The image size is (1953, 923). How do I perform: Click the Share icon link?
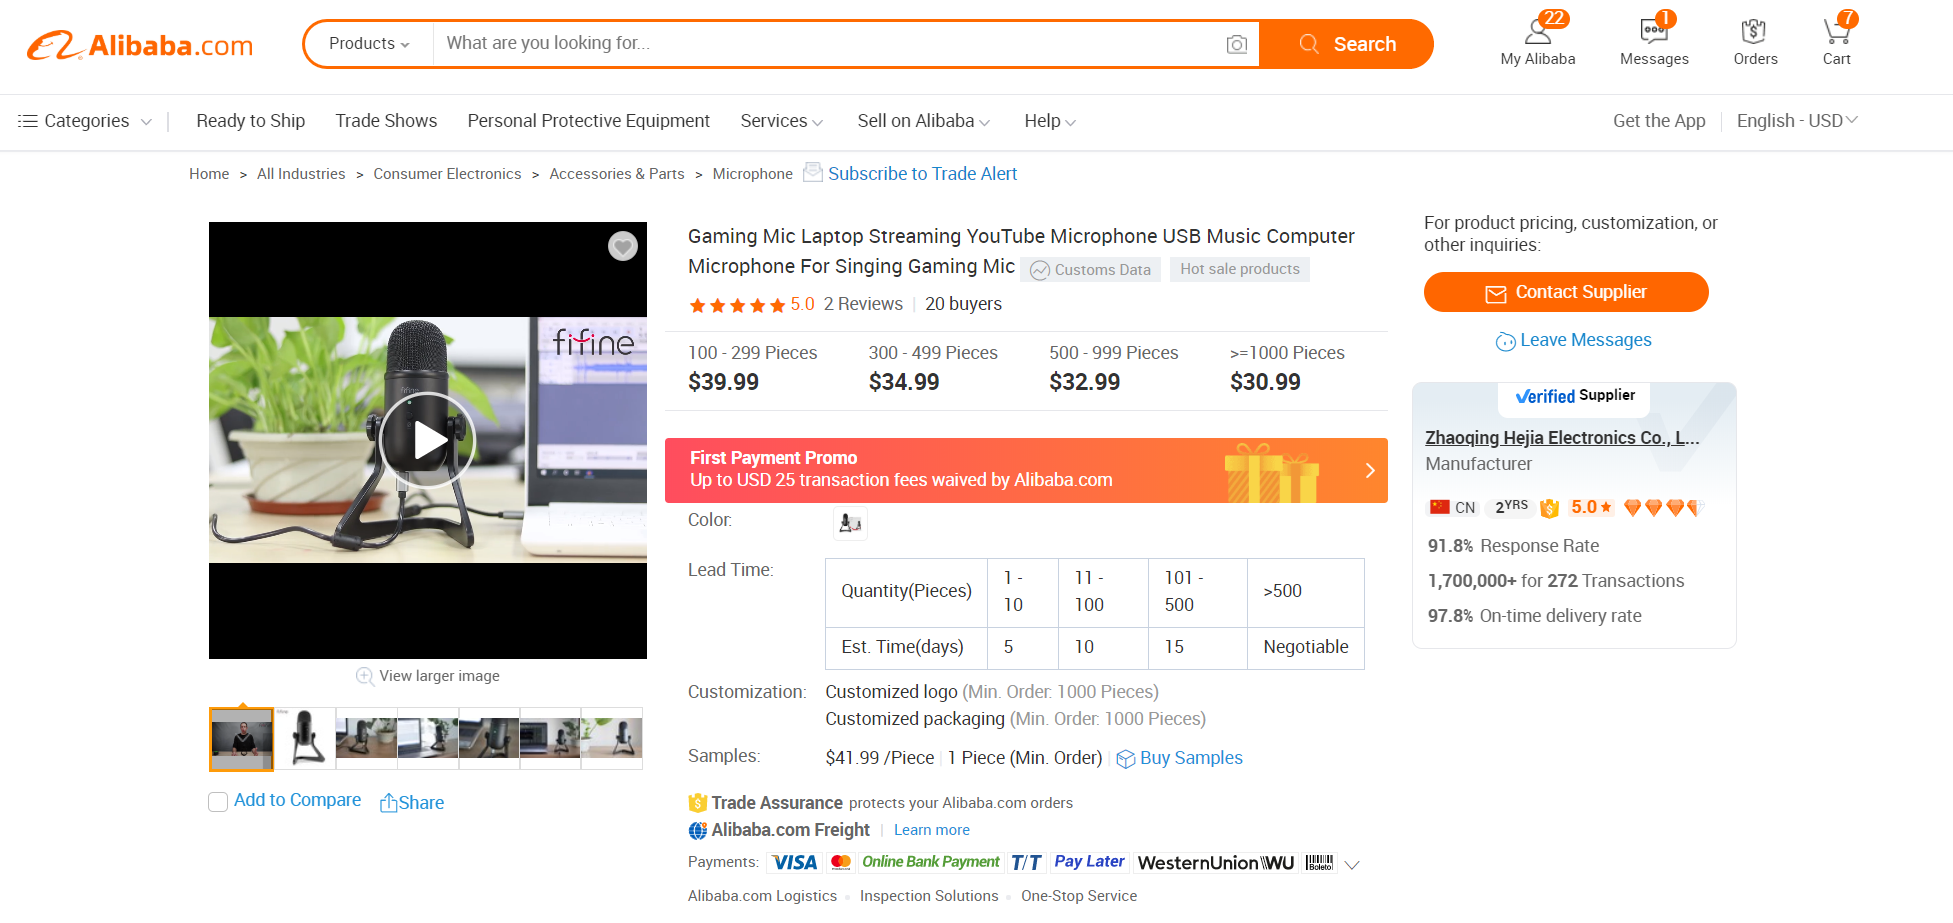tap(412, 802)
